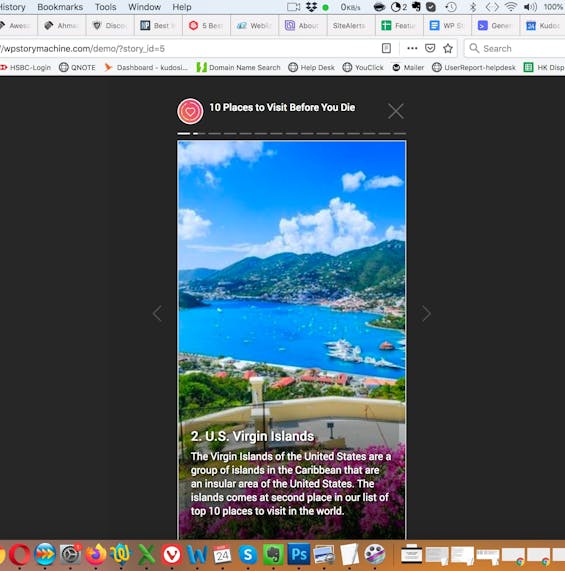Toggle Reader View icon in address bar
565x571 pixels.
[386, 48]
